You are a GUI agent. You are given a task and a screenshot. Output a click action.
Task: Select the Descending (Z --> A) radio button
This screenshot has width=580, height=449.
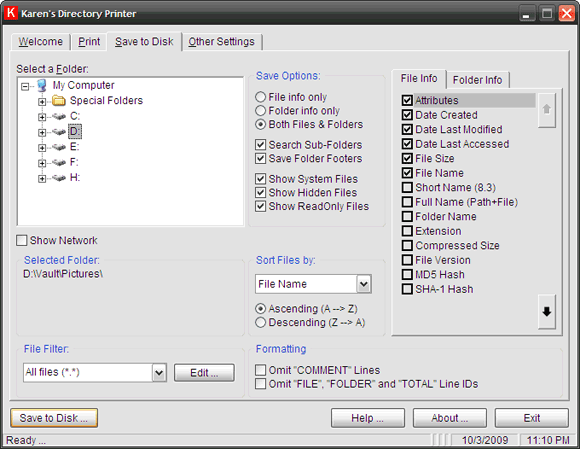(260, 323)
